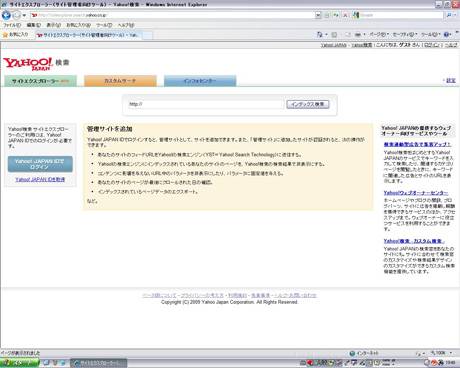Click the Windows スタート button

click(x=19, y=363)
